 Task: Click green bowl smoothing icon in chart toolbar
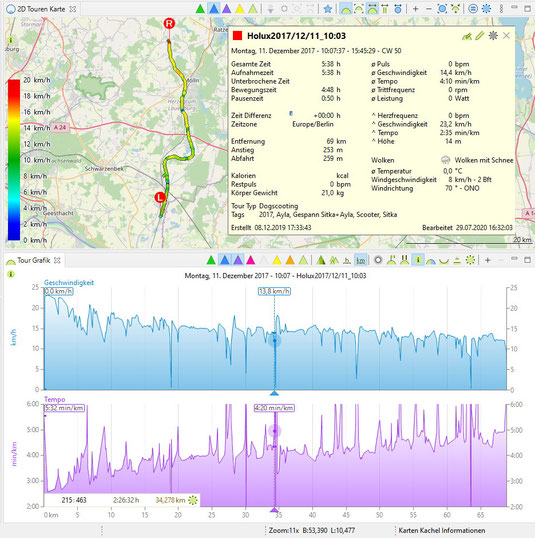coord(444,261)
